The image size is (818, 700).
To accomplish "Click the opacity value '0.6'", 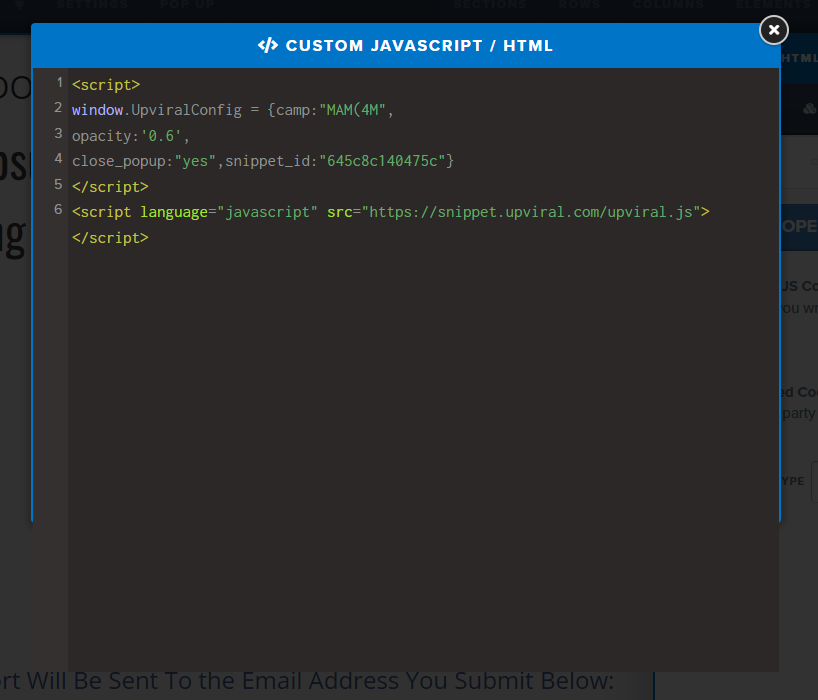I will 161,136.
